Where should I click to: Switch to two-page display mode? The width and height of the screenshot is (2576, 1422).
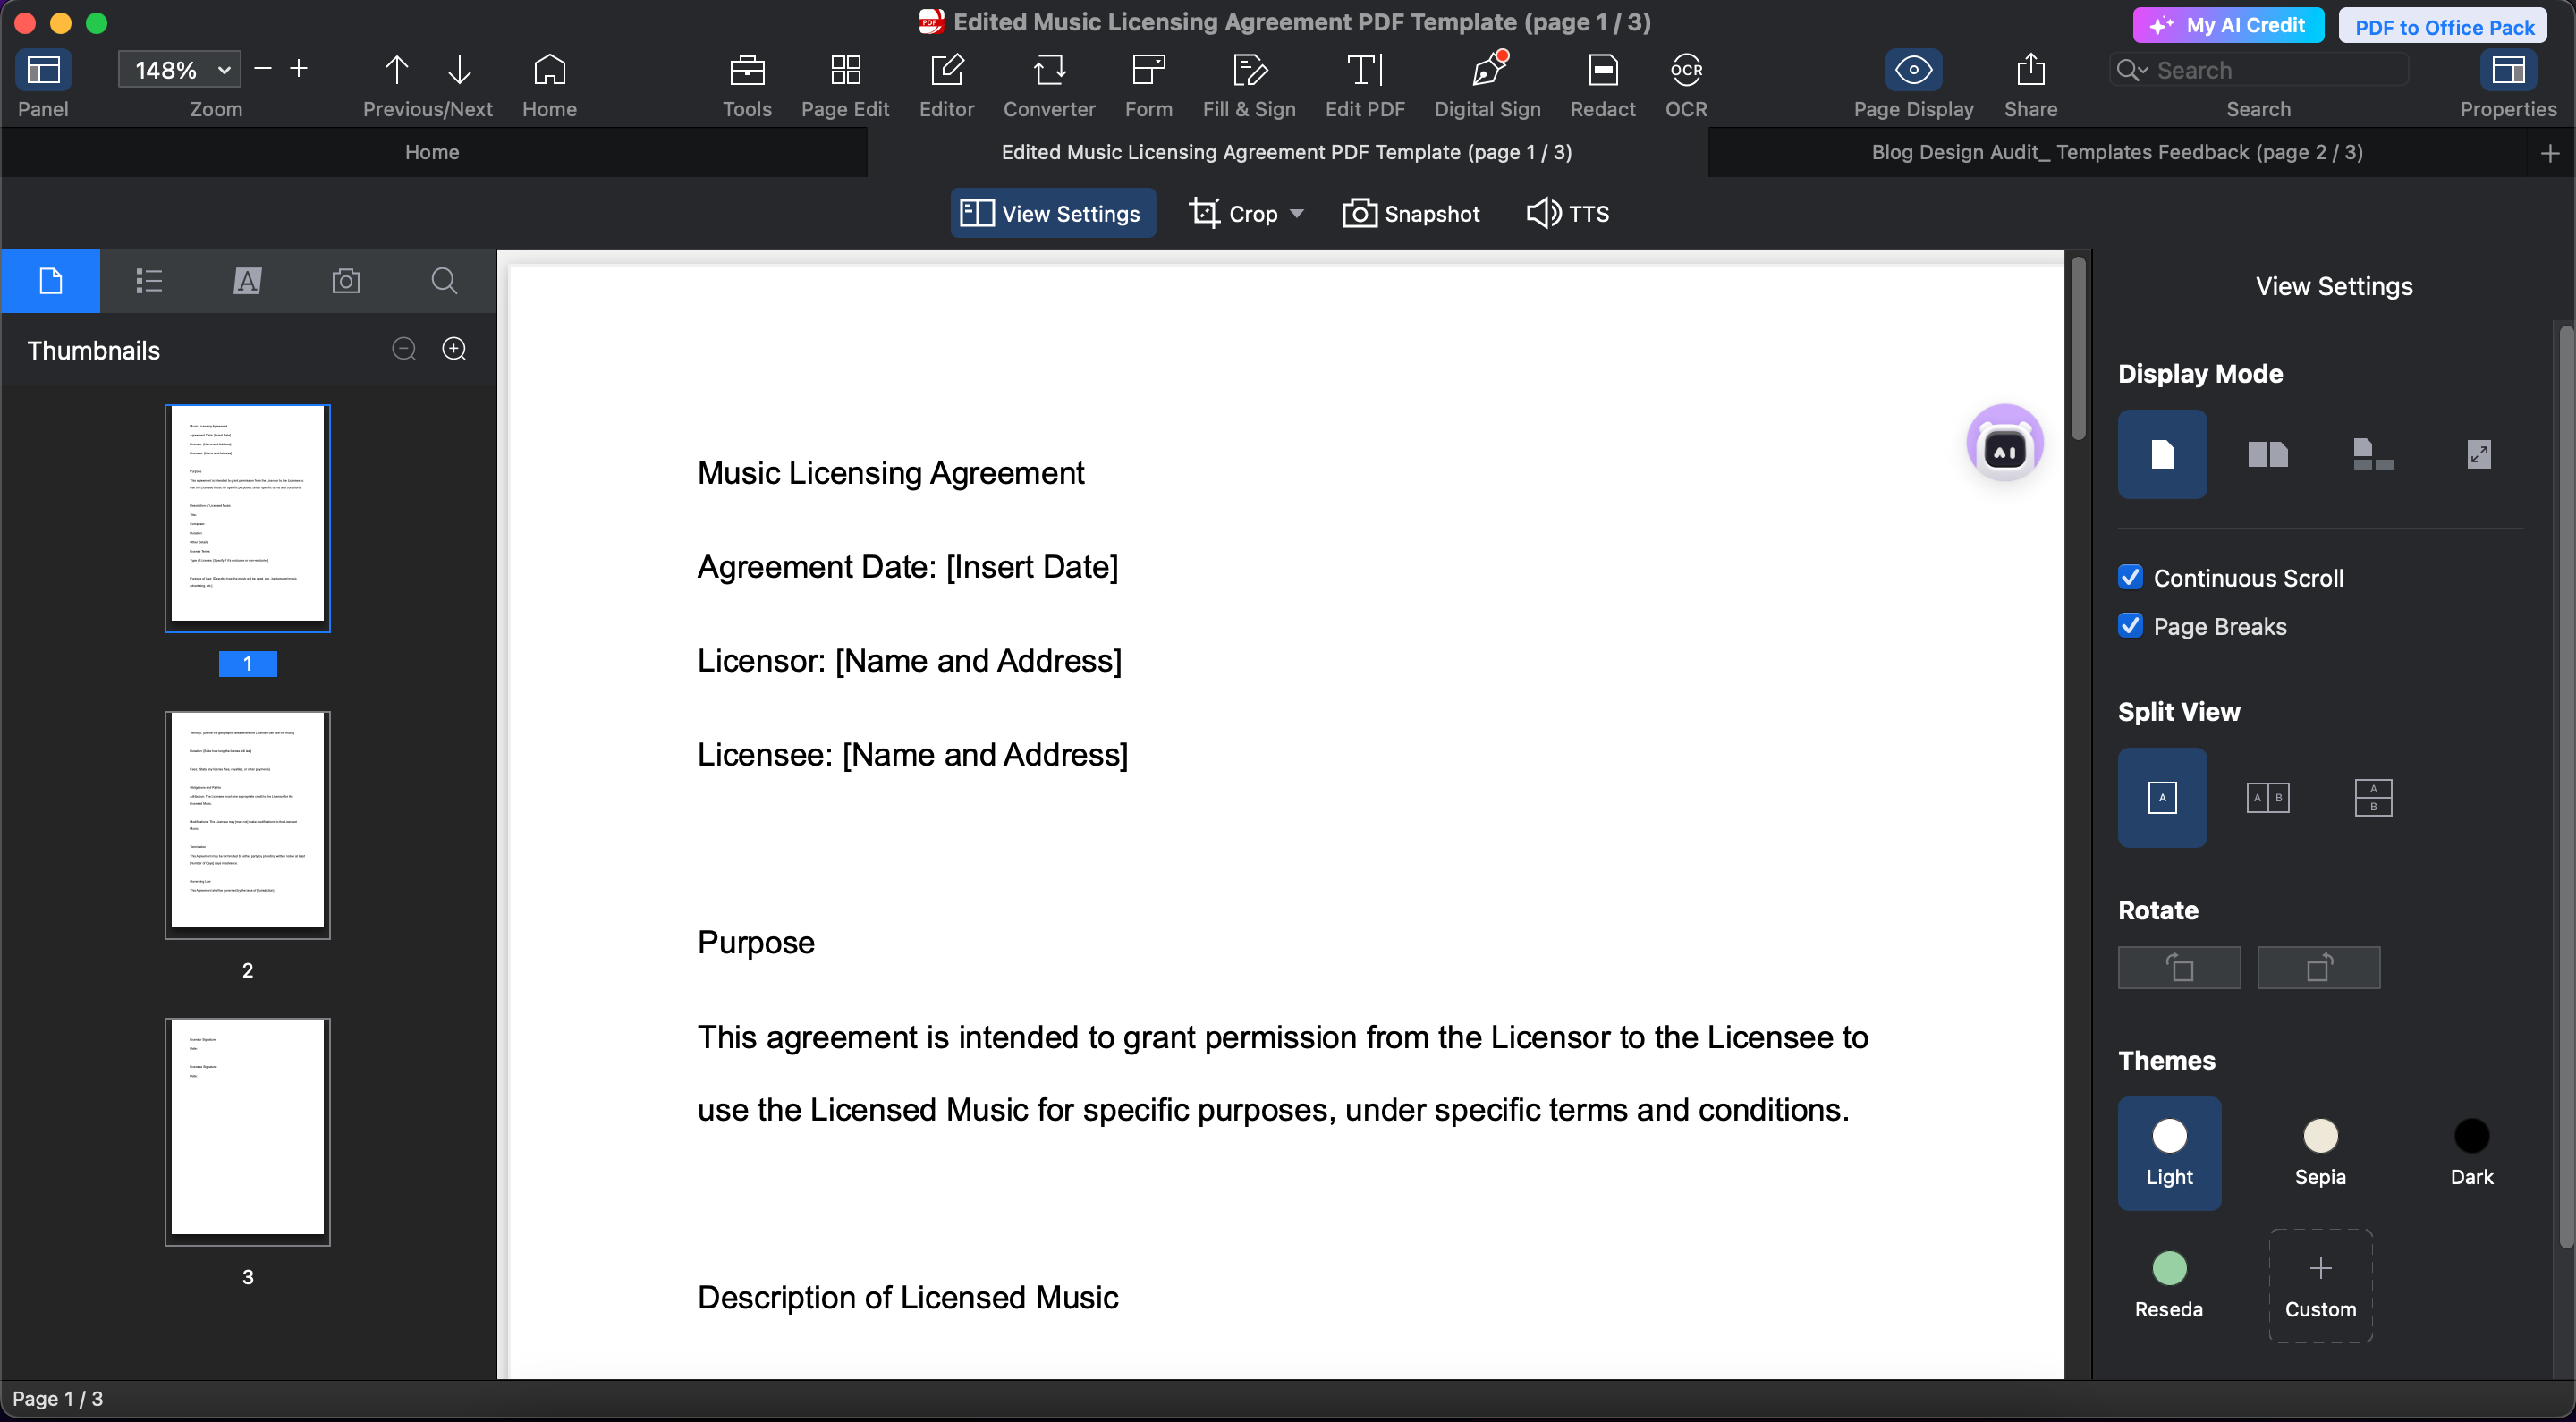click(2267, 455)
